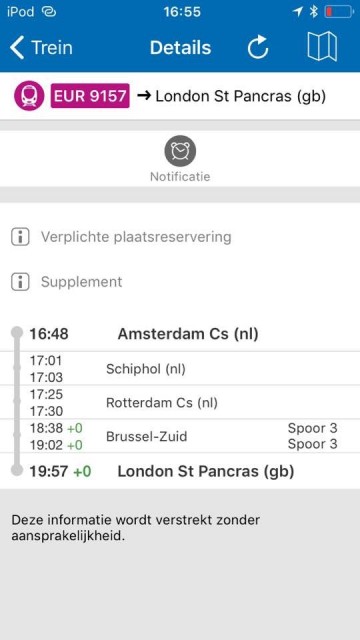Tap the refresh icon in header
The width and height of the screenshot is (360, 640).
point(258,48)
